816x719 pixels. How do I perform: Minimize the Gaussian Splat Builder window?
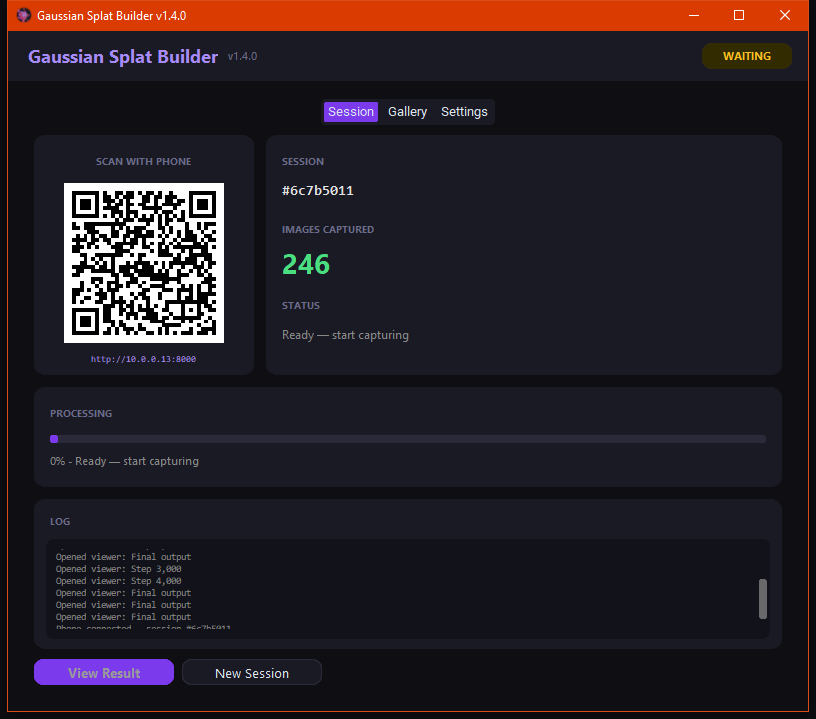(694, 16)
